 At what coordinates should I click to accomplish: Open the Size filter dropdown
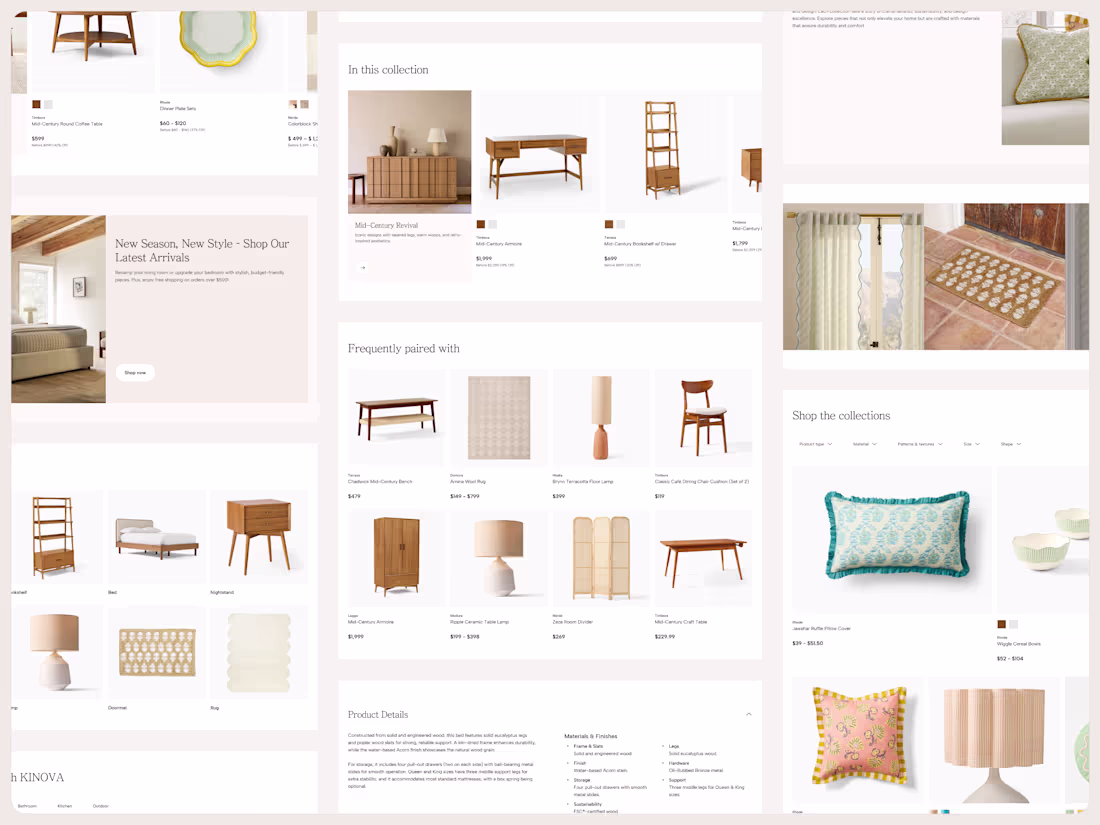click(x=970, y=444)
